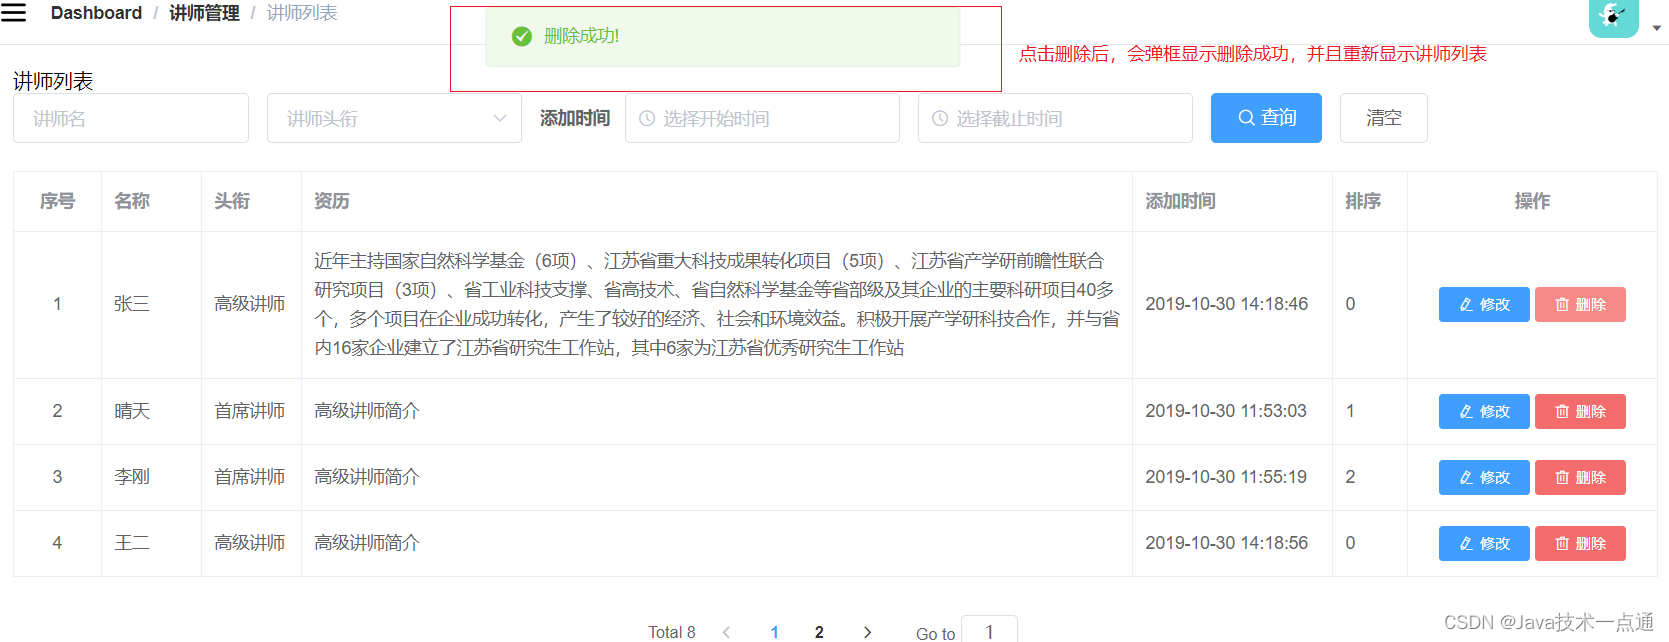
Task: Edit 李刚 with 修改 button
Action: (x=1484, y=478)
